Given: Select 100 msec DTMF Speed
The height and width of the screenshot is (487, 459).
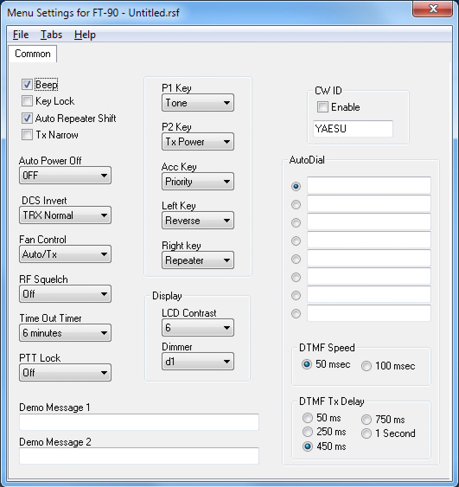Looking at the screenshot, I should click(366, 366).
